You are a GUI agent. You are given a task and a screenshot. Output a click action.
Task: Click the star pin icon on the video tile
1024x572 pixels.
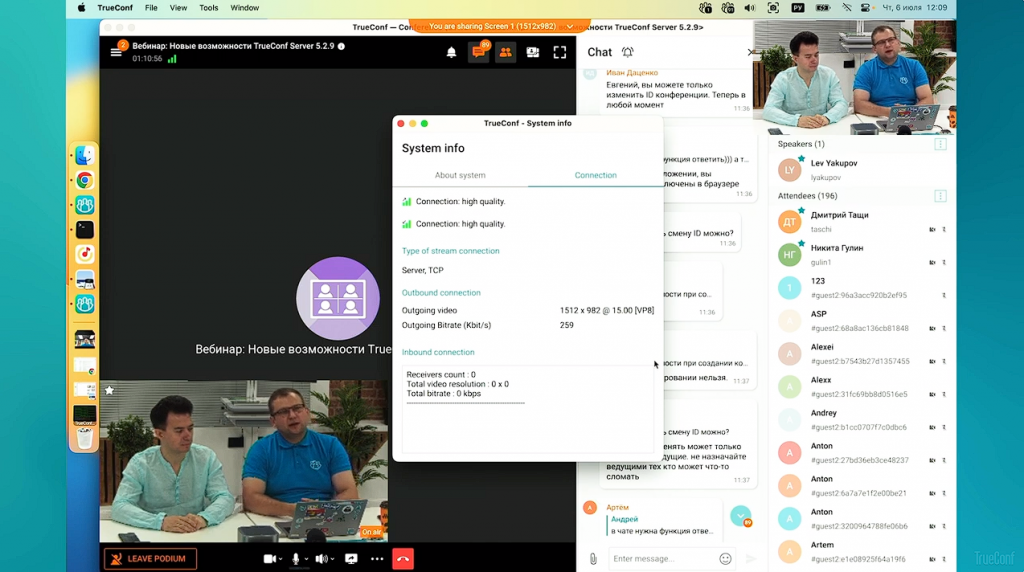pyautogui.click(x=110, y=390)
